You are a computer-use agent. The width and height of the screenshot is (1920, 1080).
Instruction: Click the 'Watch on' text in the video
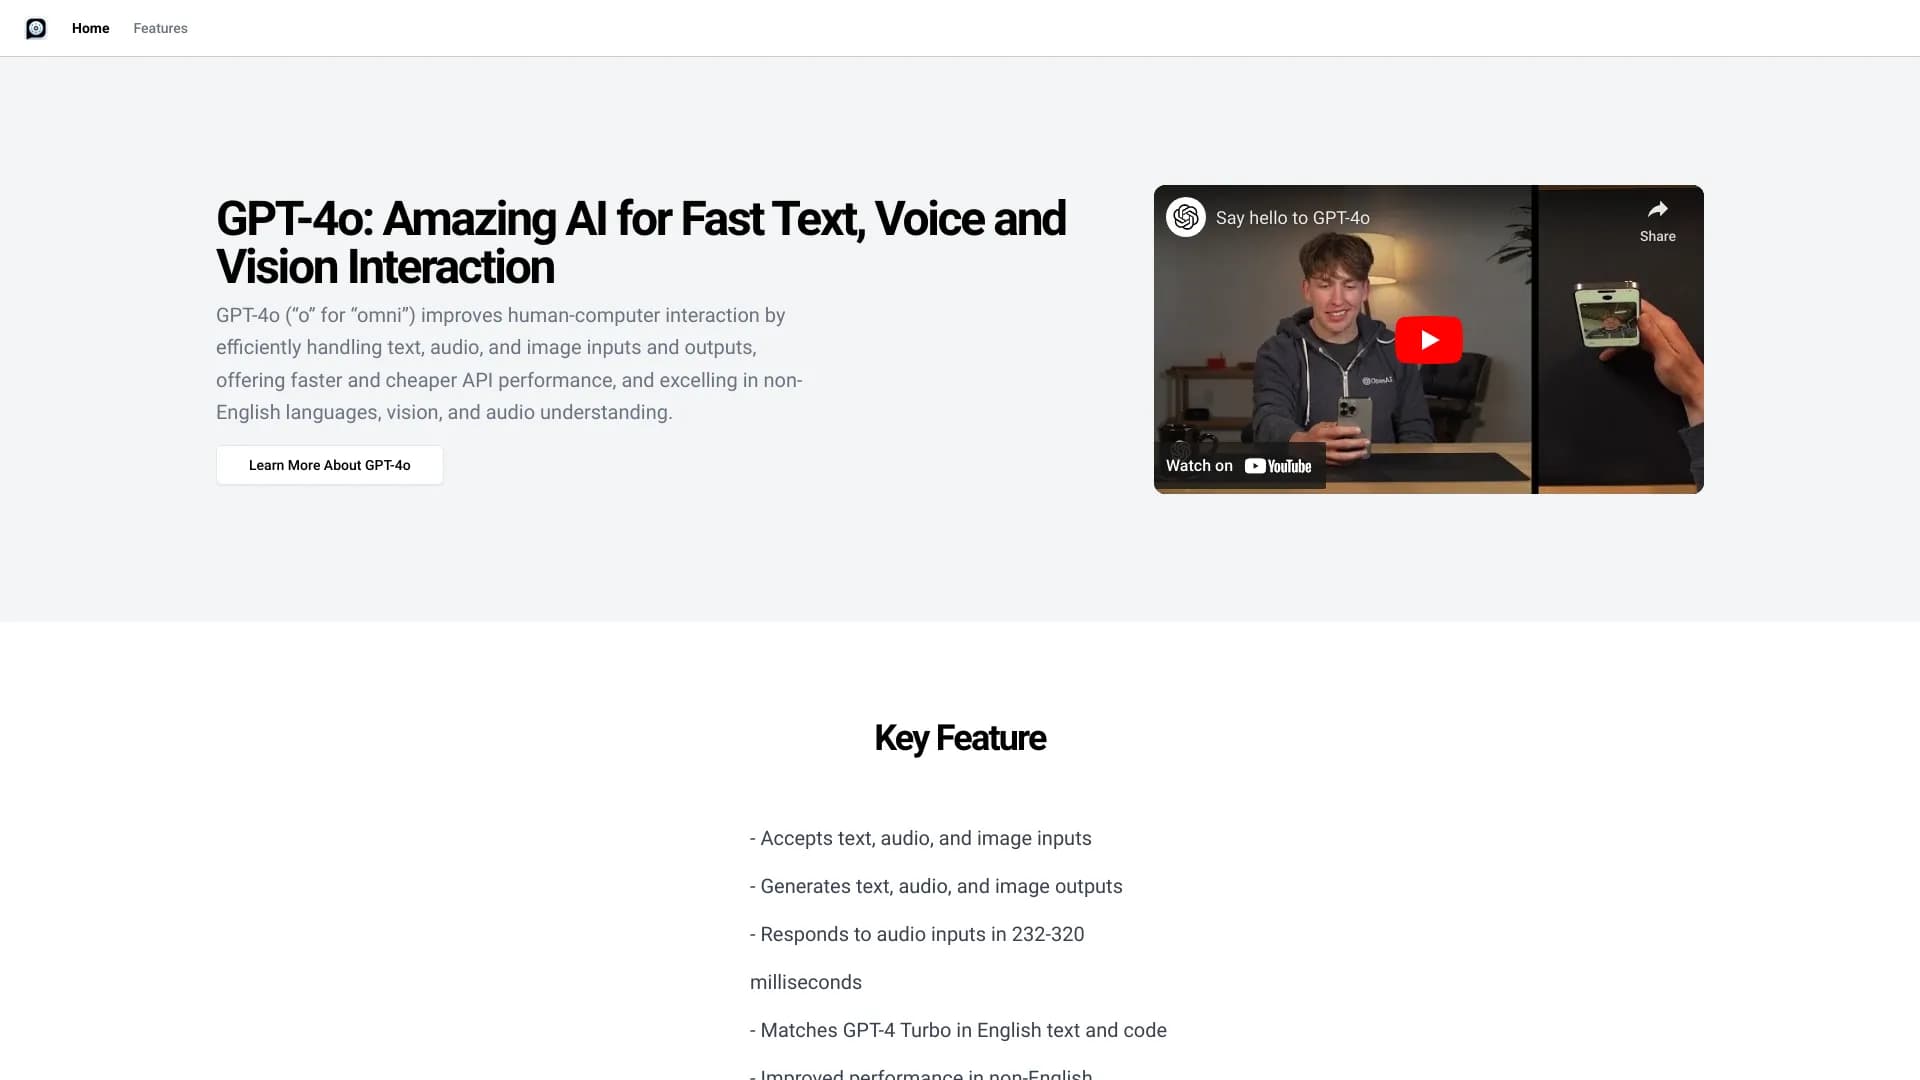pyautogui.click(x=1199, y=466)
